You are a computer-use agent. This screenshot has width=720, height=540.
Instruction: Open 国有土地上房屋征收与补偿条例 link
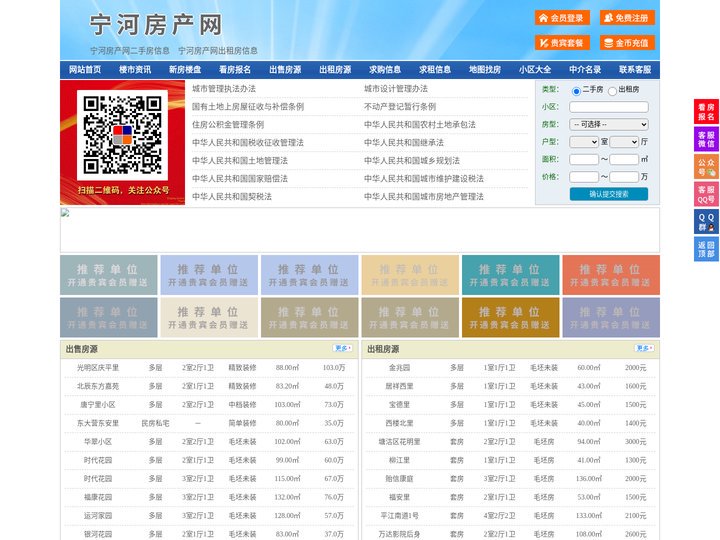[248, 107]
